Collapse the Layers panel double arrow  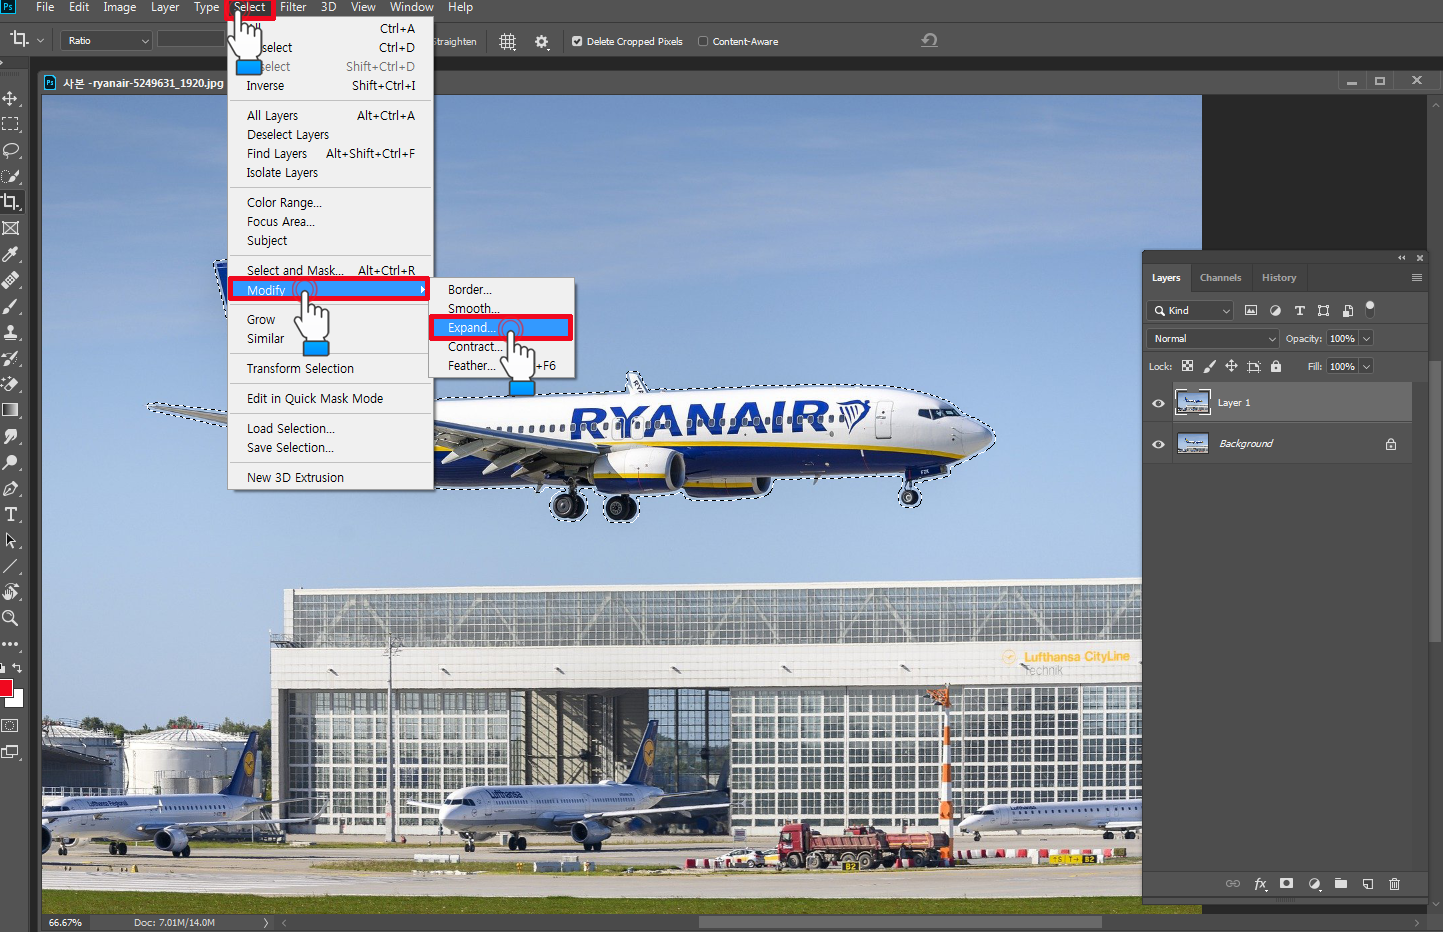tap(1402, 258)
